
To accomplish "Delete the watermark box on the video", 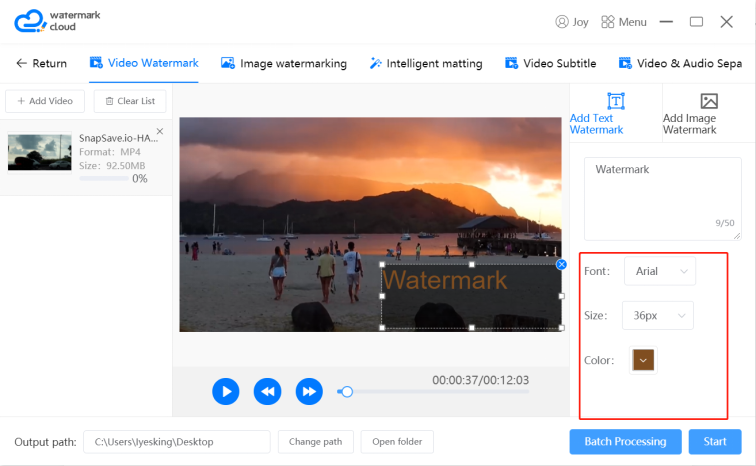I will pyautogui.click(x=561, y=264).
